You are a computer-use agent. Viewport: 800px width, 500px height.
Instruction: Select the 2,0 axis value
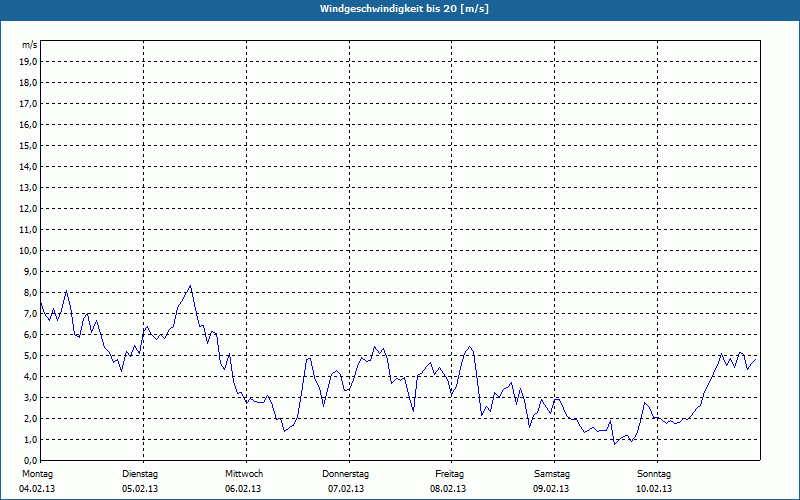(30, 418)
